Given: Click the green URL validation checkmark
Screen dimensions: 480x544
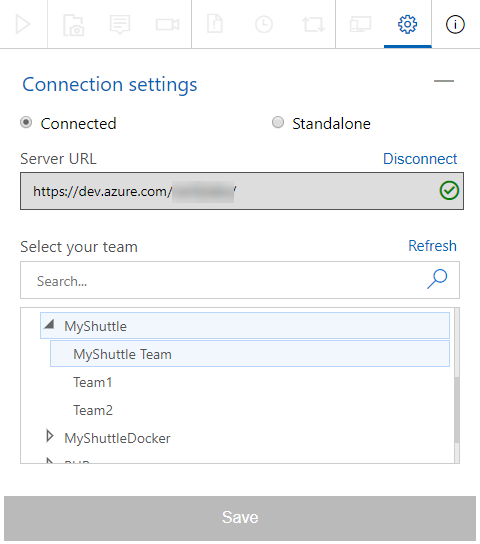Looking at the screenshot, I should tap(449, 190).
